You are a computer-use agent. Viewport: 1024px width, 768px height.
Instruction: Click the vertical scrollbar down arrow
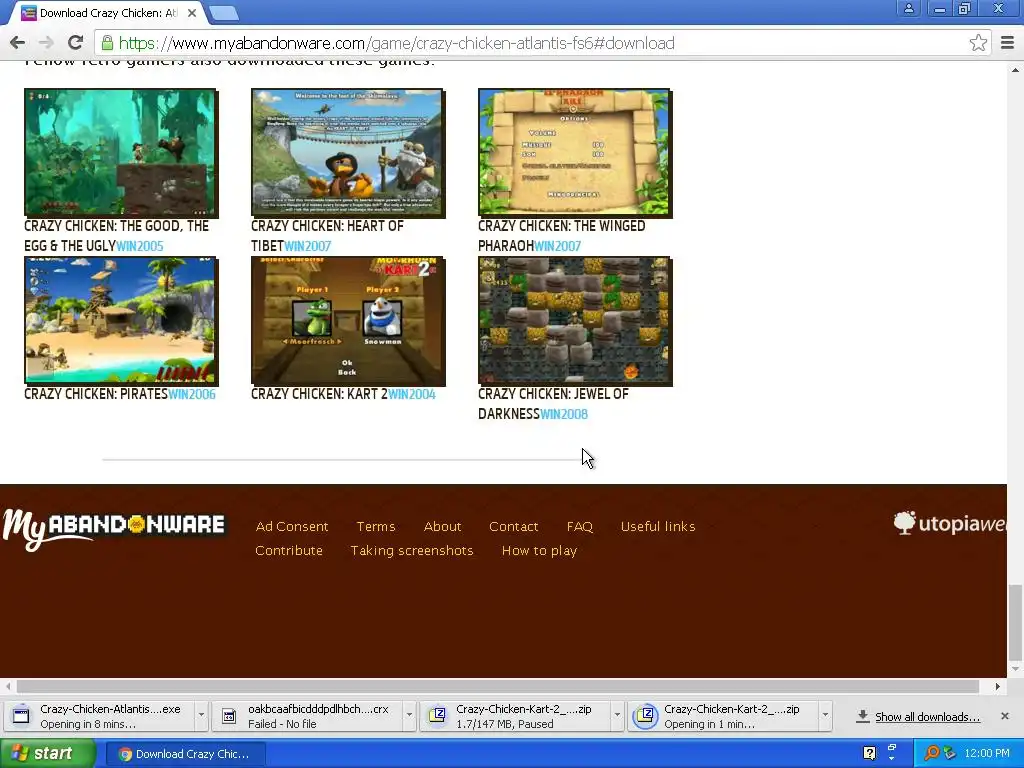click(1016, 670)
